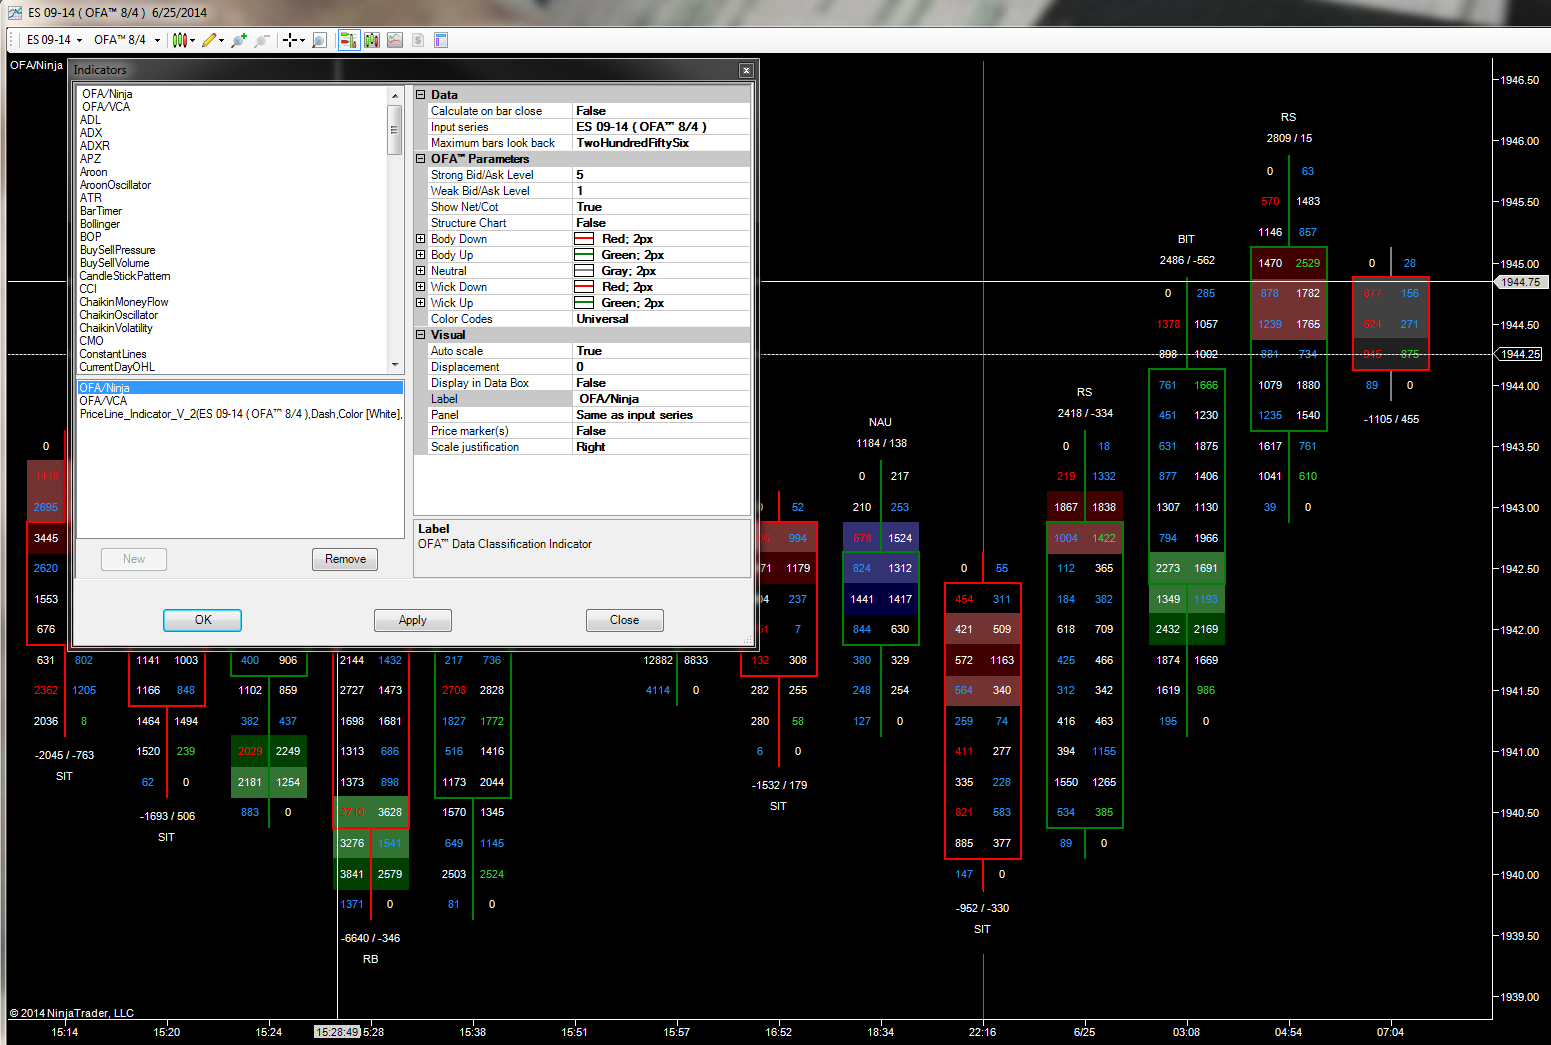This screenshot has height=1045, width=1551.
Task: Edit the Displacement value field
Action: point(661,367)
